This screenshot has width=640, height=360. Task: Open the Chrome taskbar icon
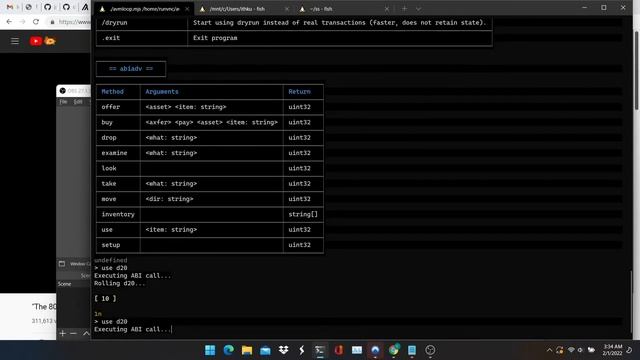click(393, 350)
